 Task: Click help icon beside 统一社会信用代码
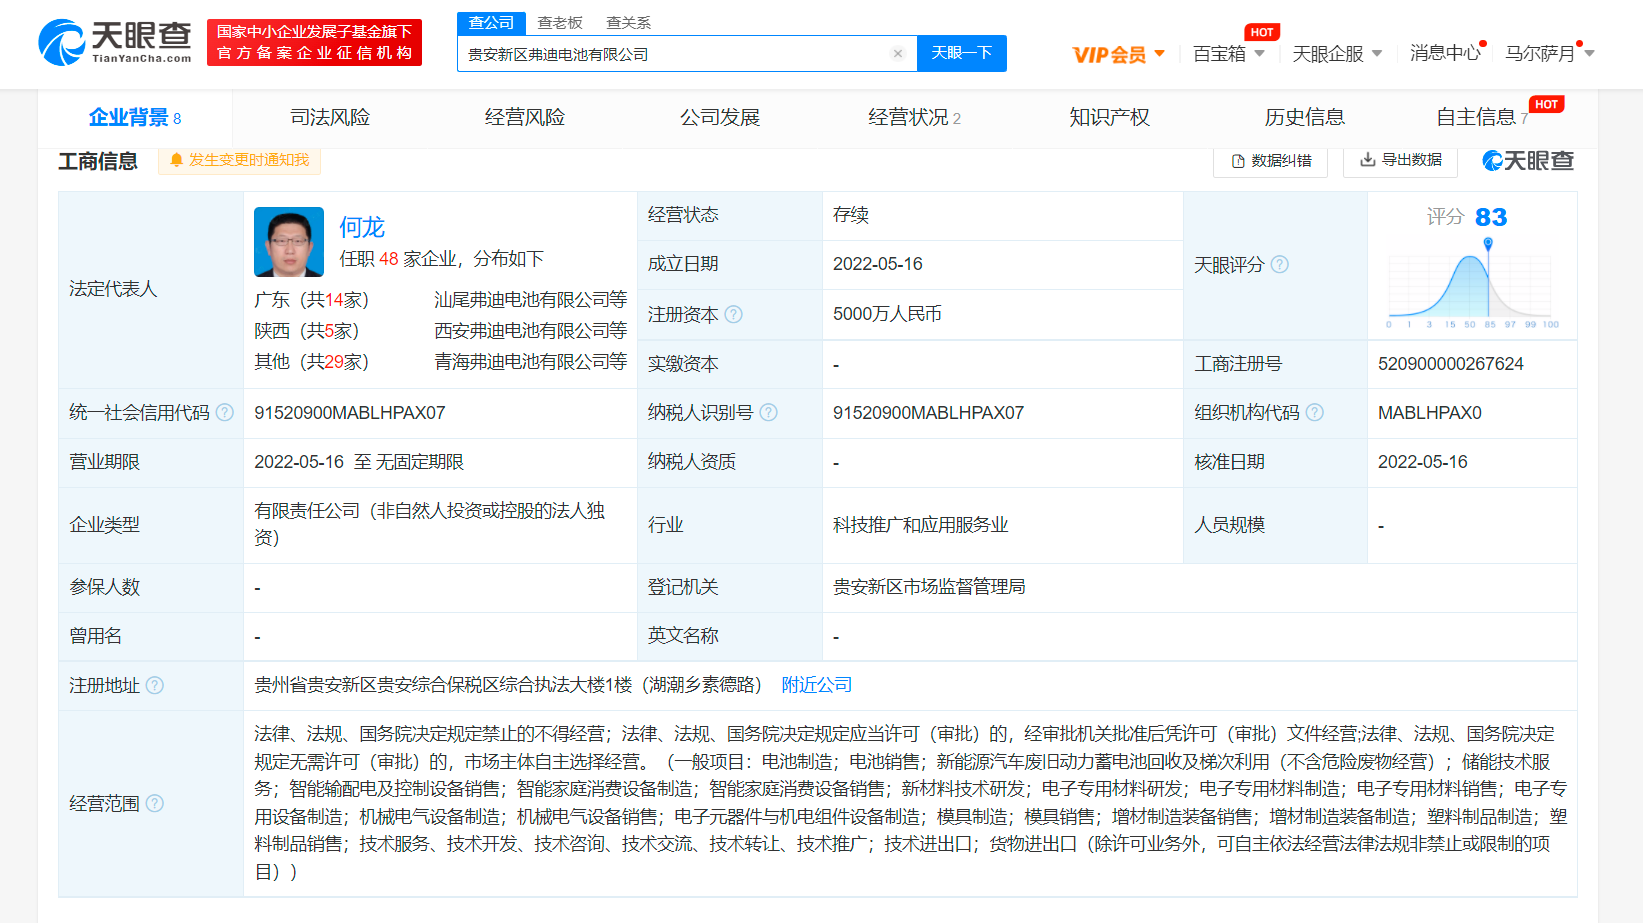click(x=225, y=413)
